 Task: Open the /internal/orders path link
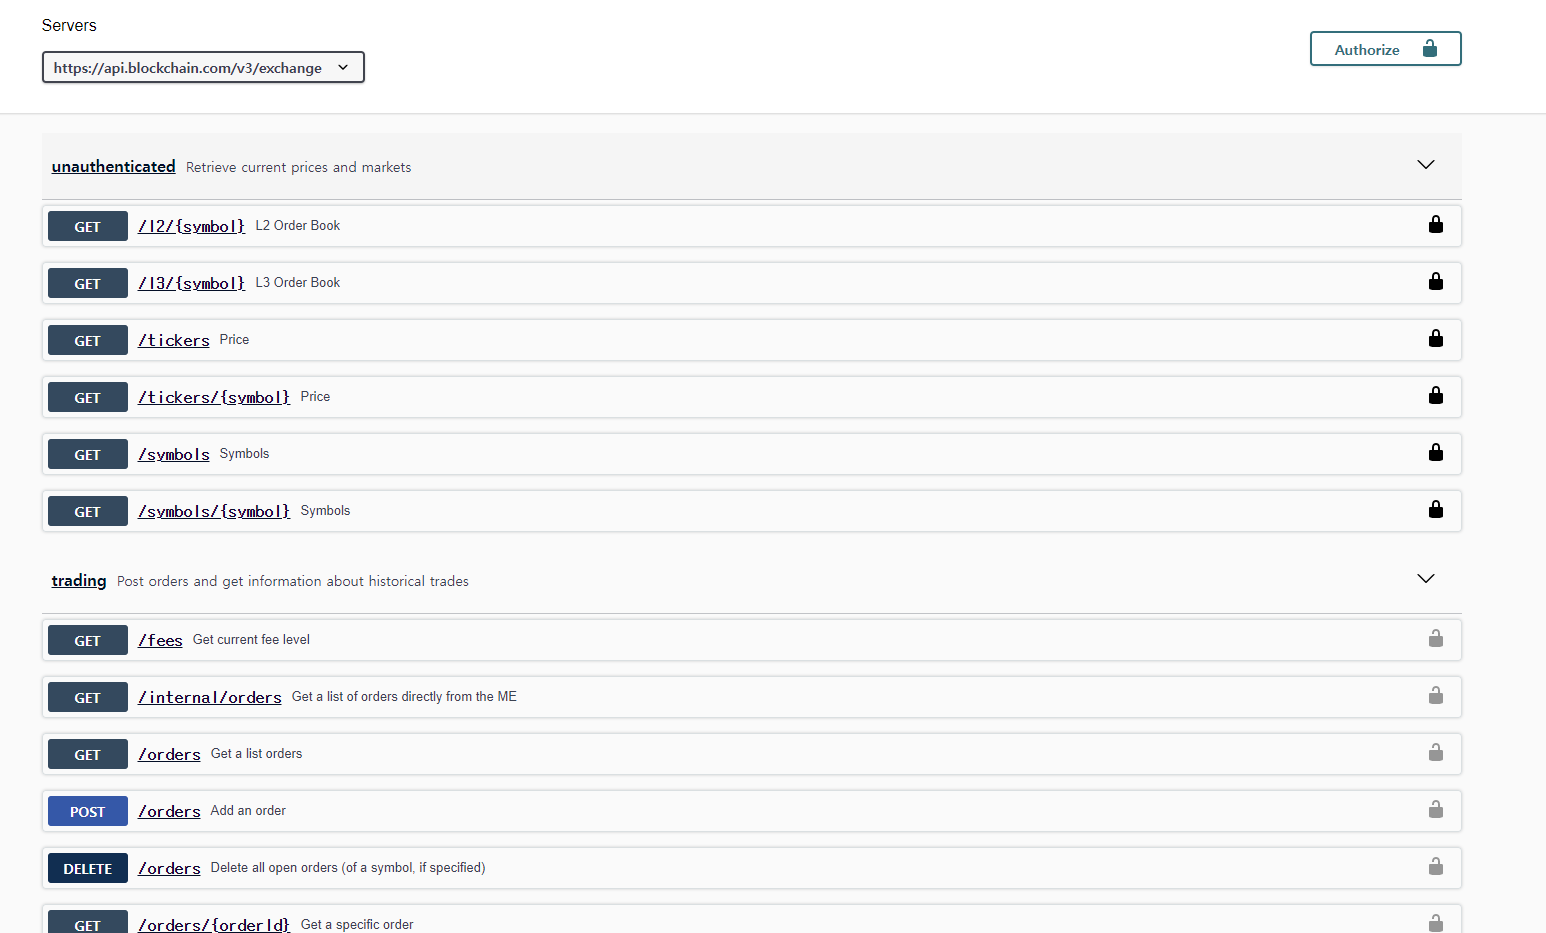click(x=210, y=697)
